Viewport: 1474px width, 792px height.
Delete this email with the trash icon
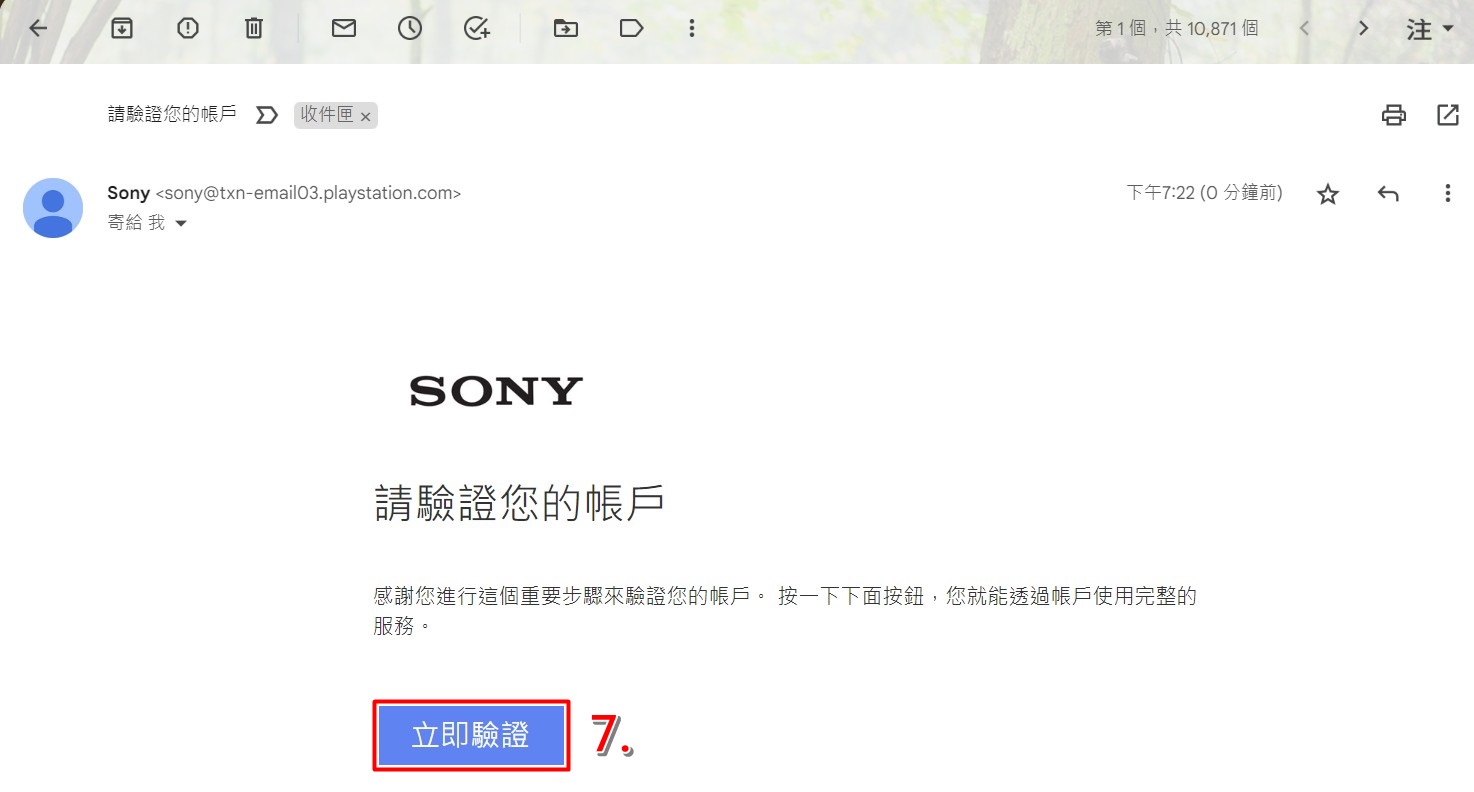[254, 28]
